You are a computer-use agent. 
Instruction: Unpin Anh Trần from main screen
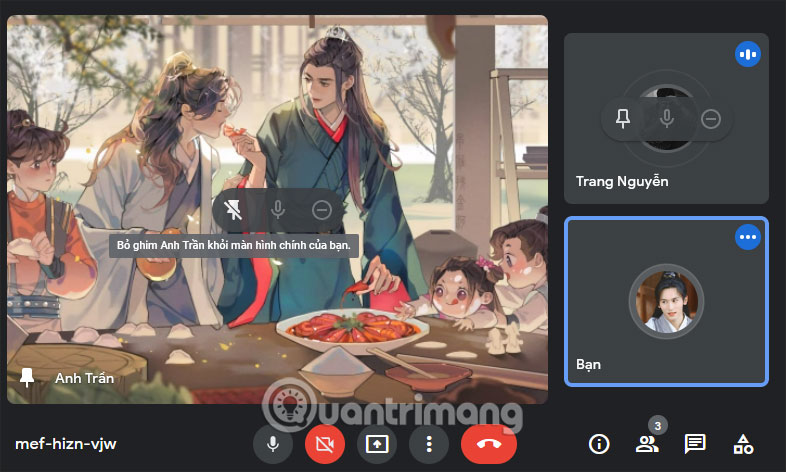(x=233, y=210)
